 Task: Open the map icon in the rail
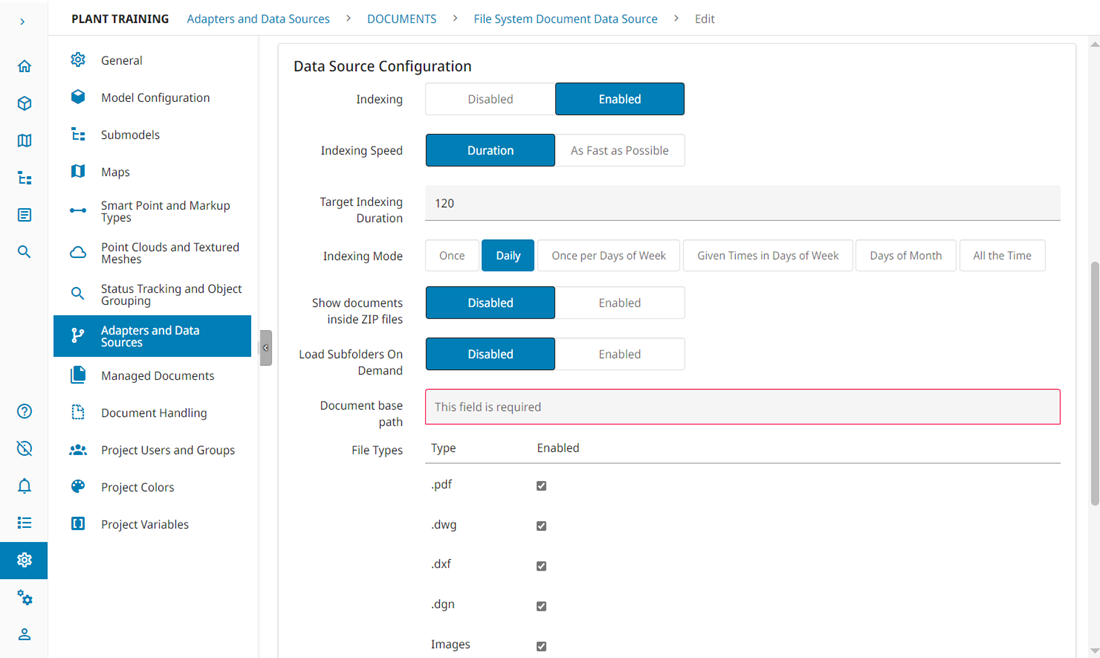tap(24, 140)
